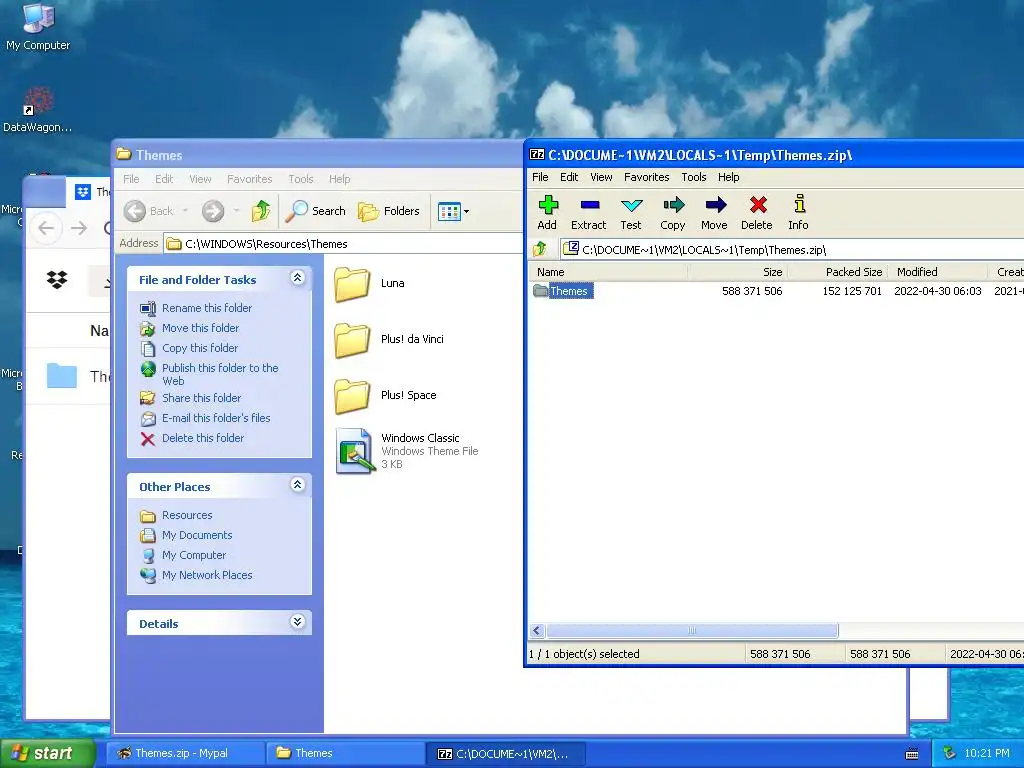Open My Network Places link
Screen dimensions: 1024x768
click(x=207, y=575)
